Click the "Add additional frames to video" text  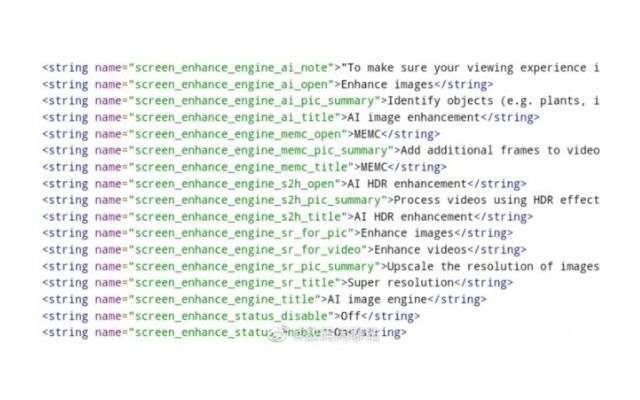click(x=500, y=151)
